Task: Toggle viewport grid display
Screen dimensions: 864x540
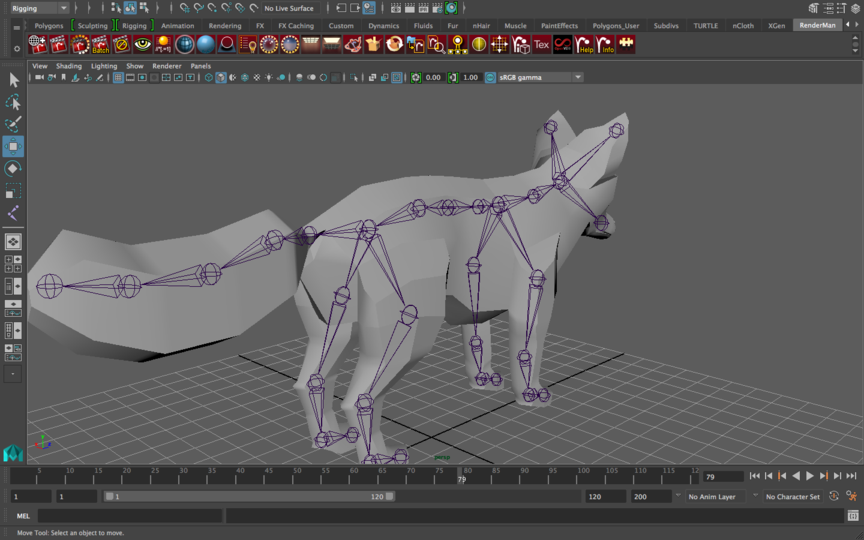Action: point(118,78)
